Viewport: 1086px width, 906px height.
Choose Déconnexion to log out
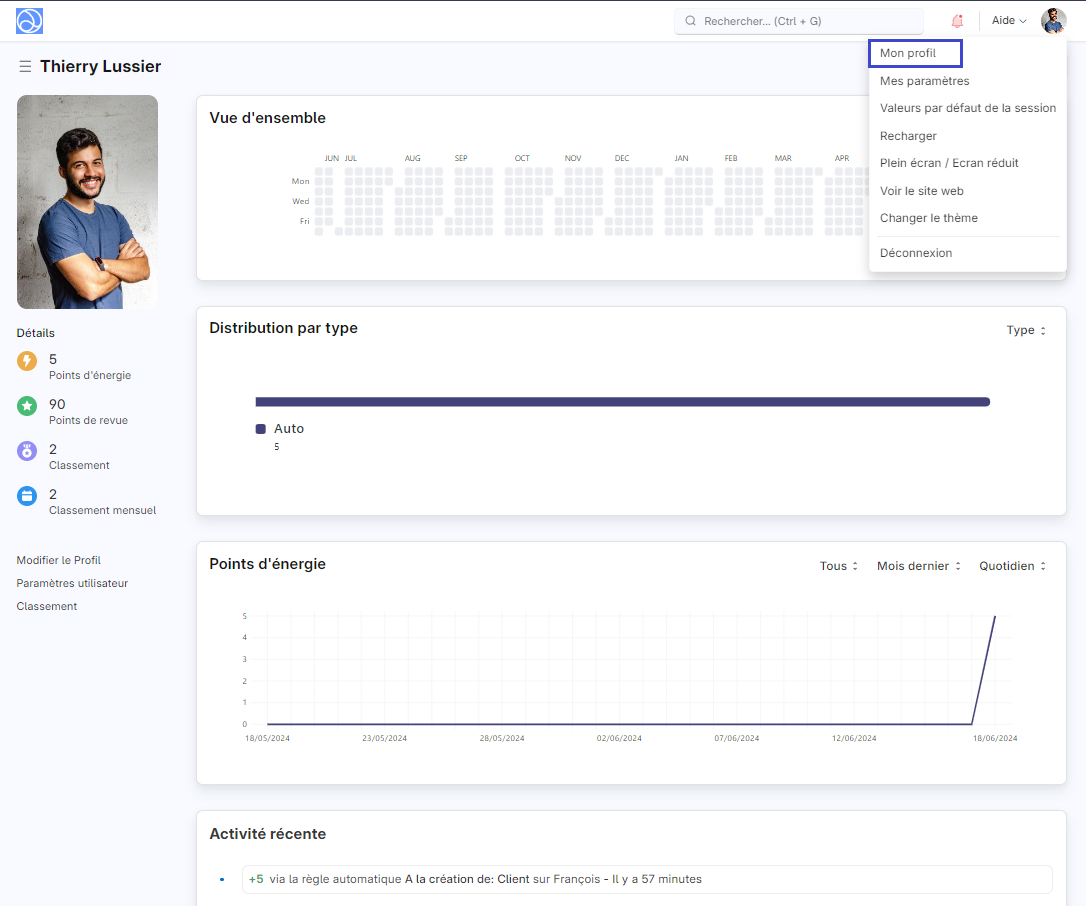pos(916,253)
